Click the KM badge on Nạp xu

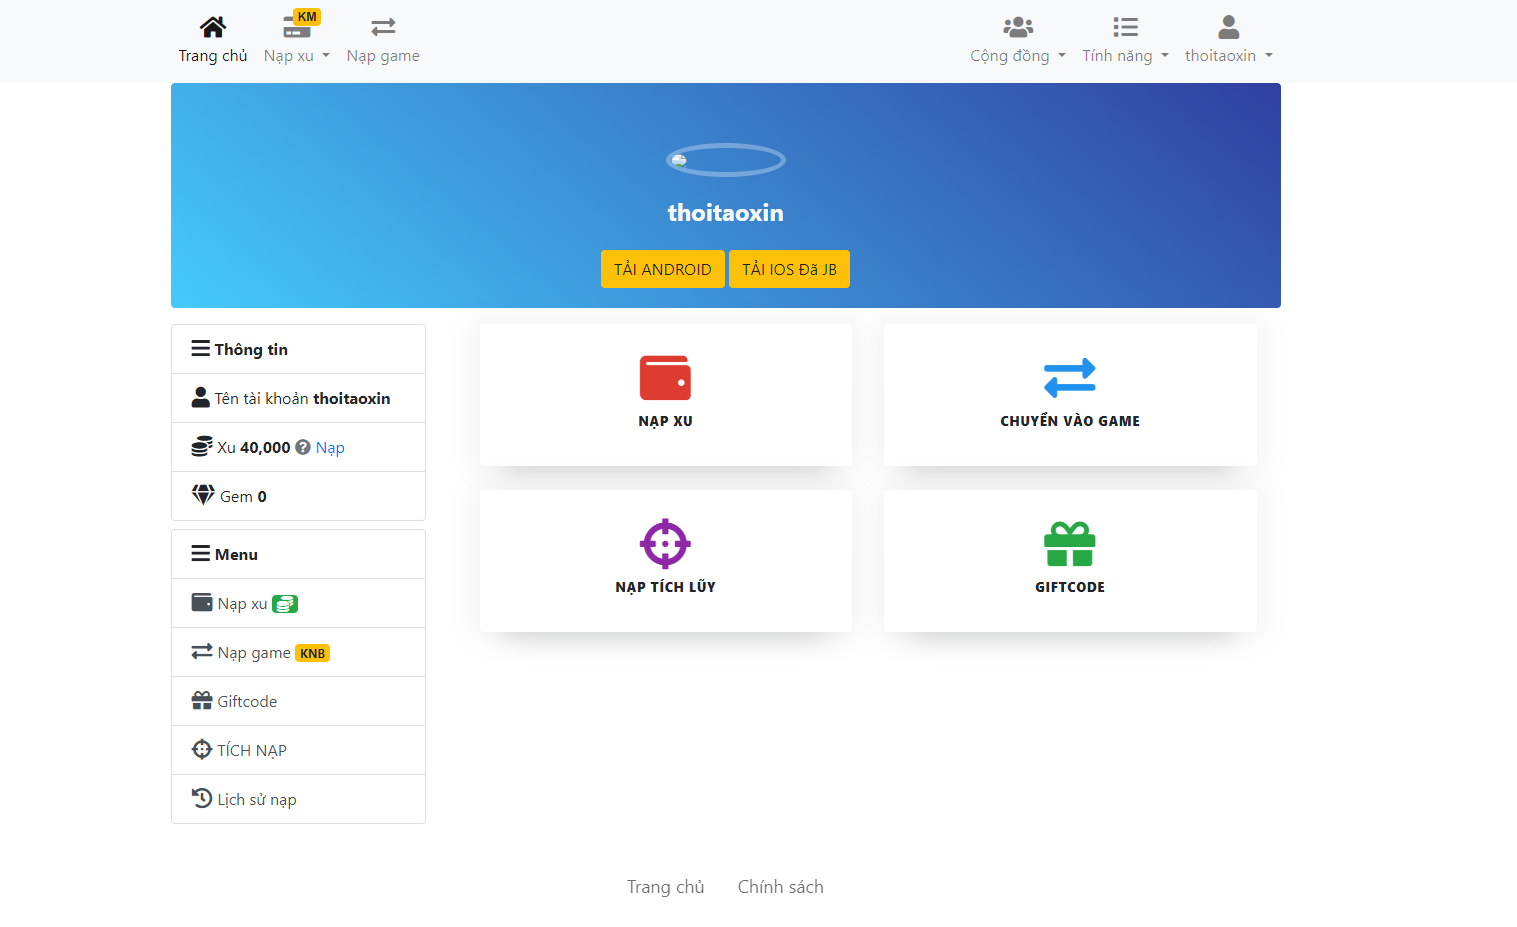(x=307, y=17)
